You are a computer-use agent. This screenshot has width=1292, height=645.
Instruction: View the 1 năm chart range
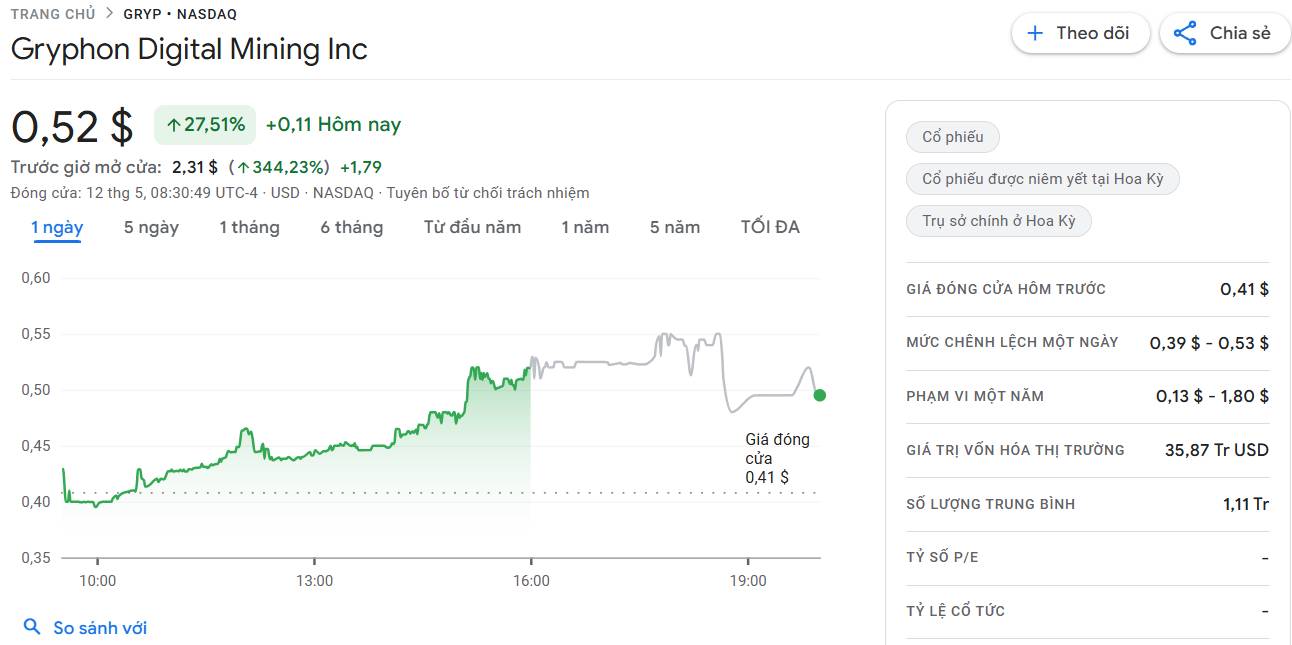585,227
